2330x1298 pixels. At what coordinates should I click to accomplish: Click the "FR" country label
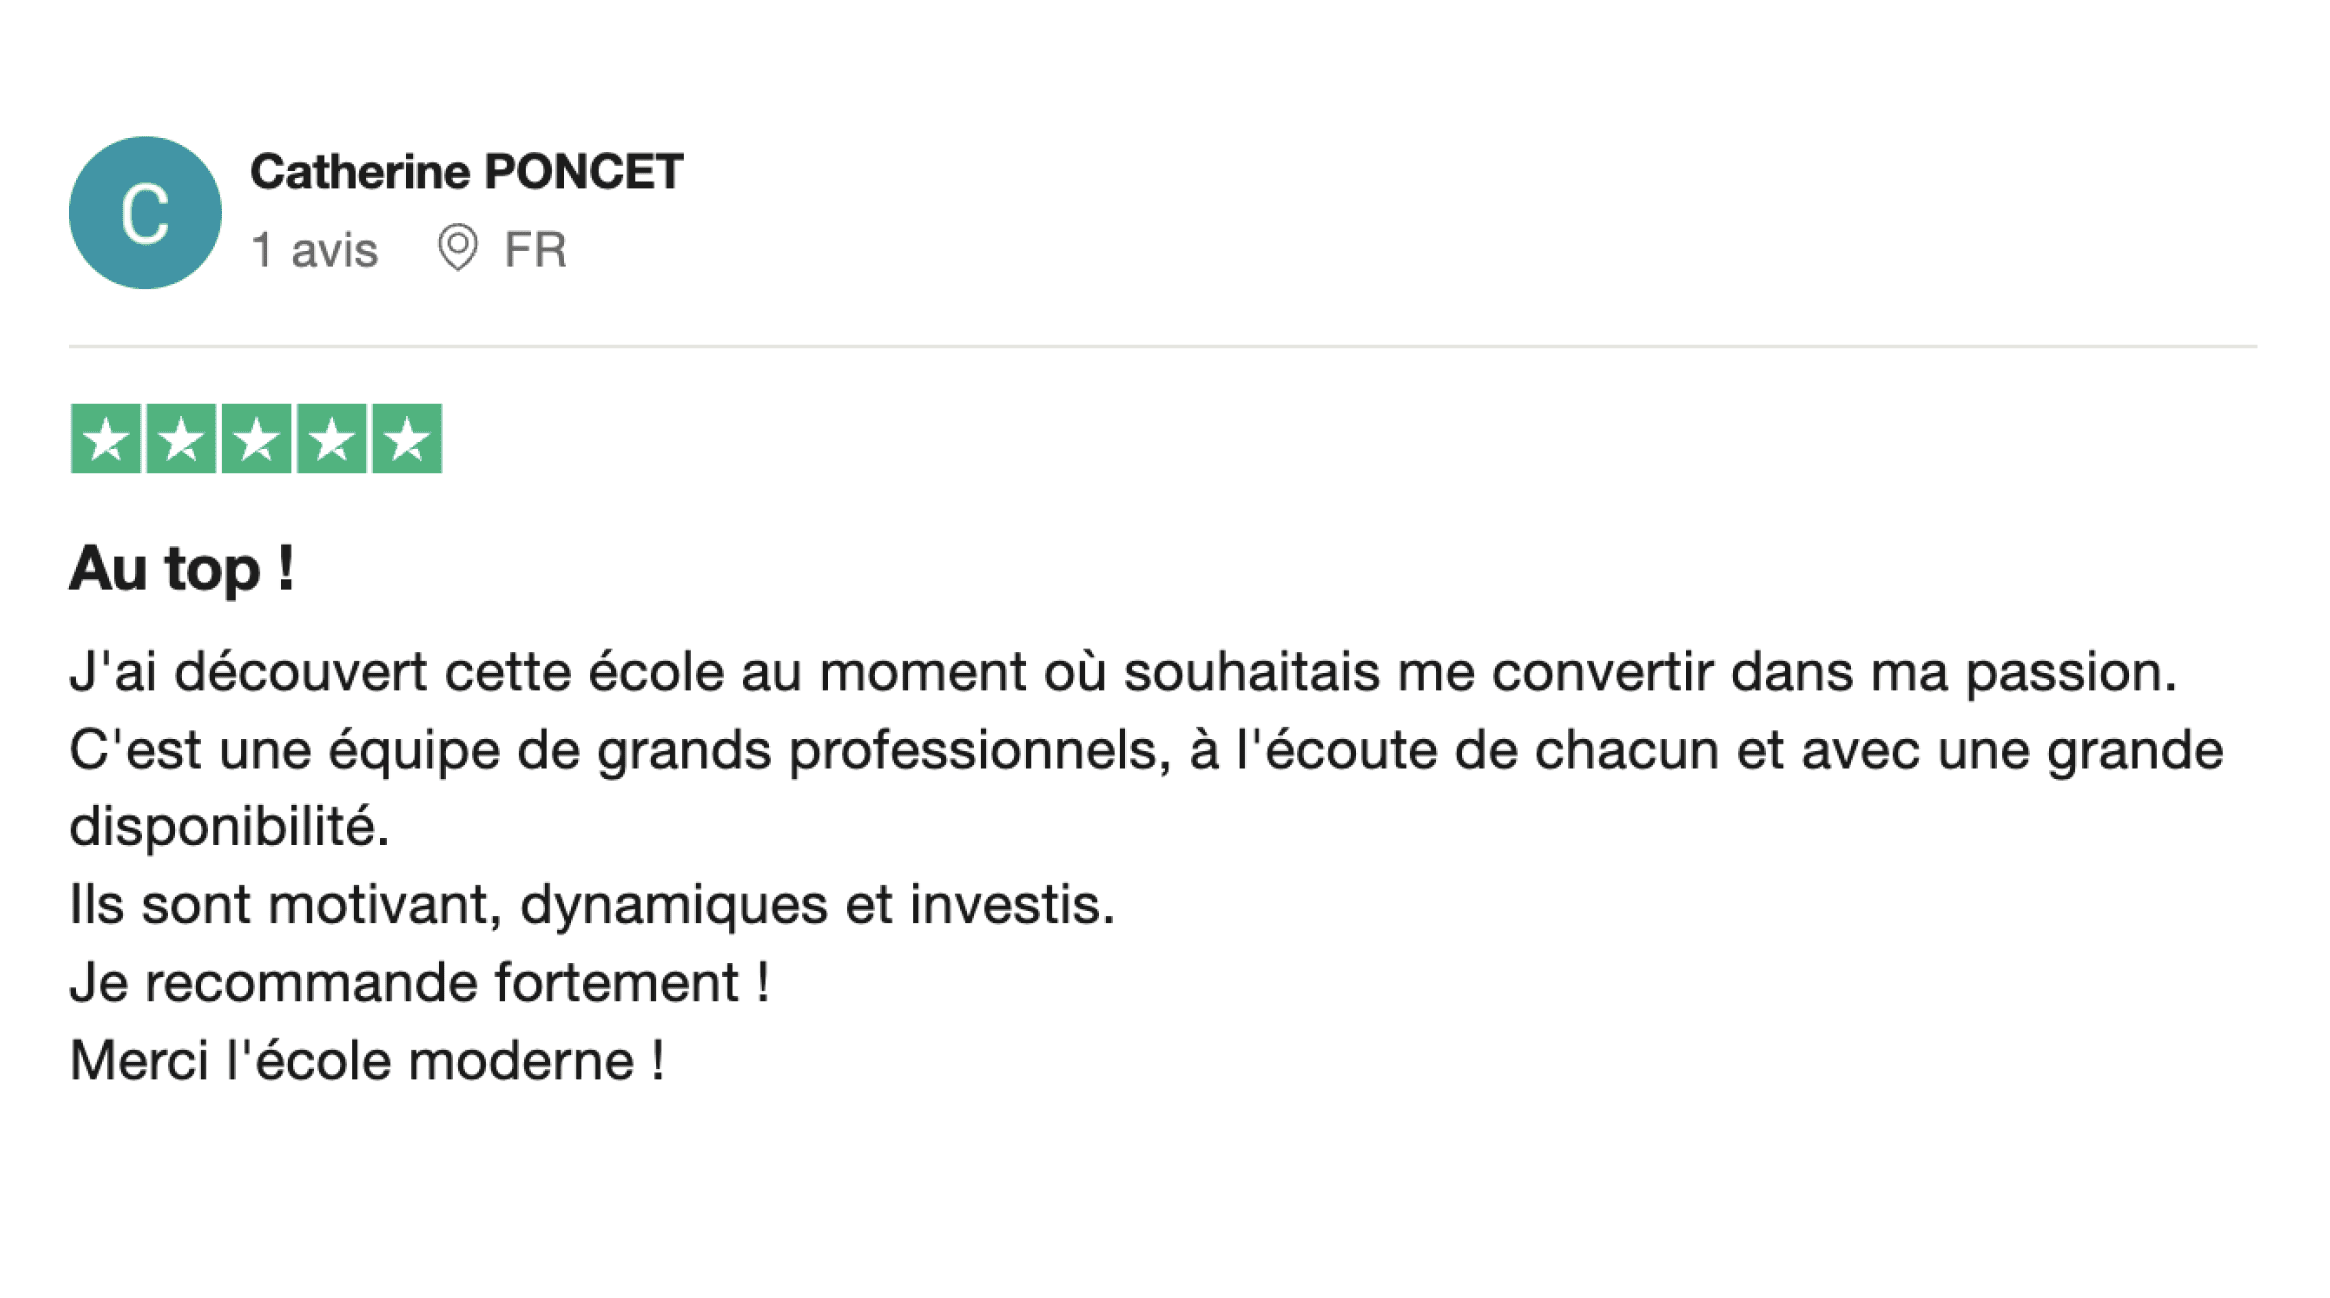[x=535, y=250]
